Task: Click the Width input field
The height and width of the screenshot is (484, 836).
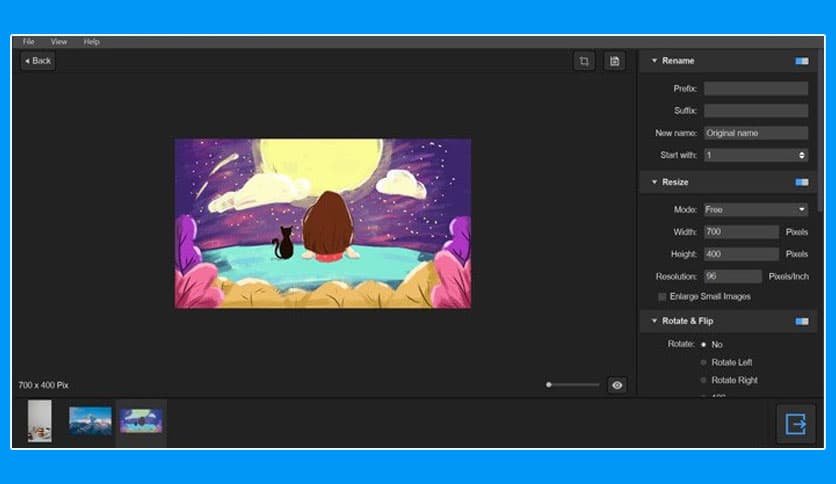Action: coord(740,232)
